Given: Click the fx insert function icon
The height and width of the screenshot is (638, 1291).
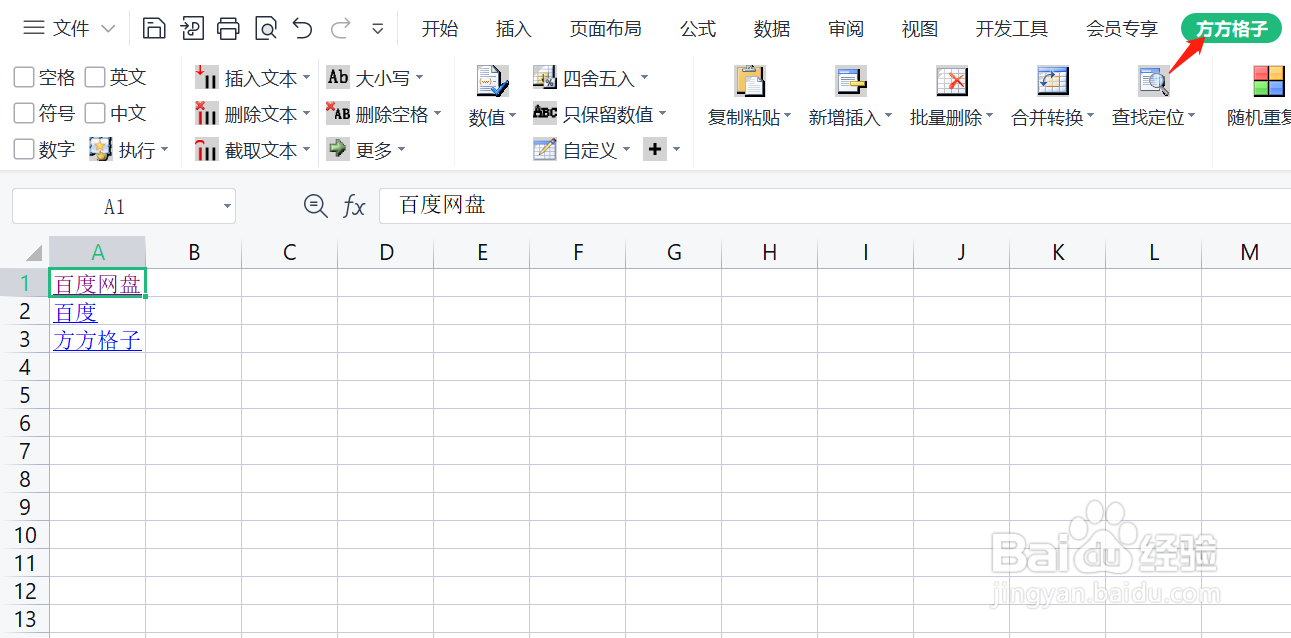Looking at the screenshot, I should [354, 207].
